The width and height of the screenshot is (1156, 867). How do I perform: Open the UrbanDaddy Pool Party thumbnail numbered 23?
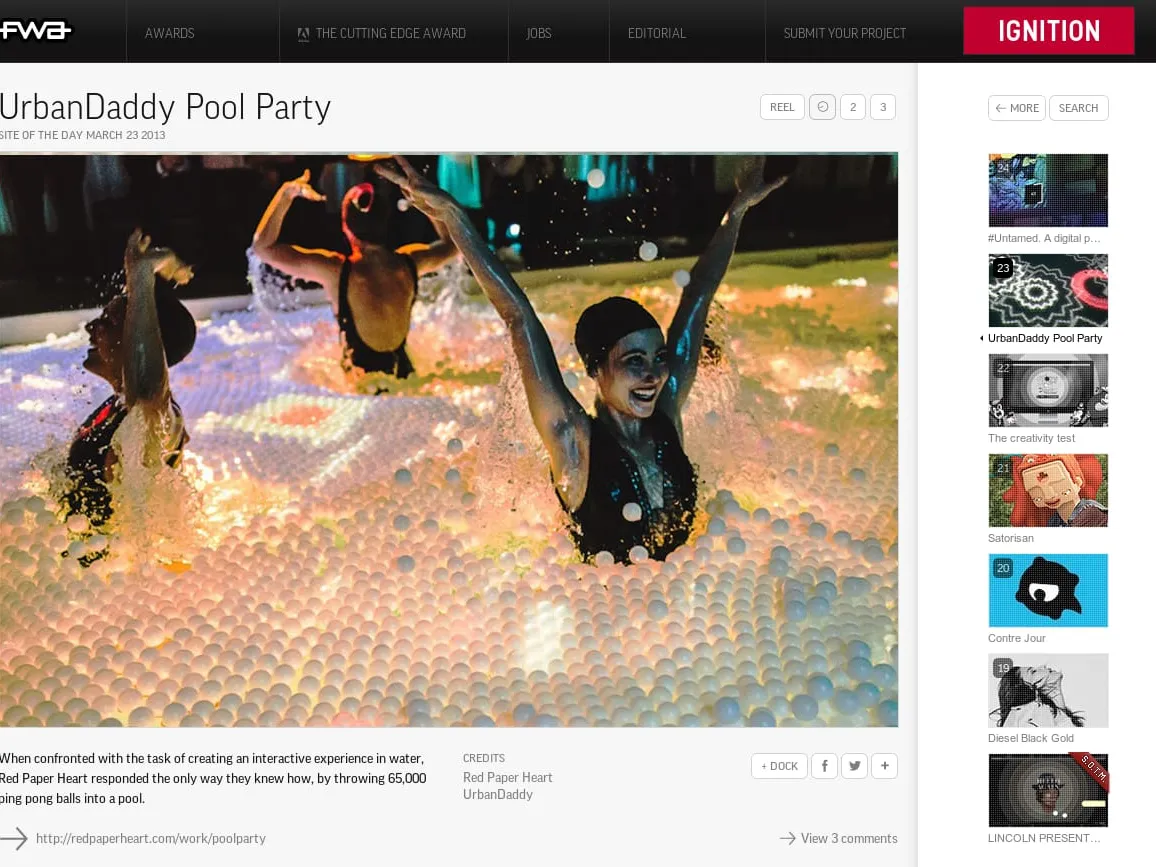(1048, 290)
